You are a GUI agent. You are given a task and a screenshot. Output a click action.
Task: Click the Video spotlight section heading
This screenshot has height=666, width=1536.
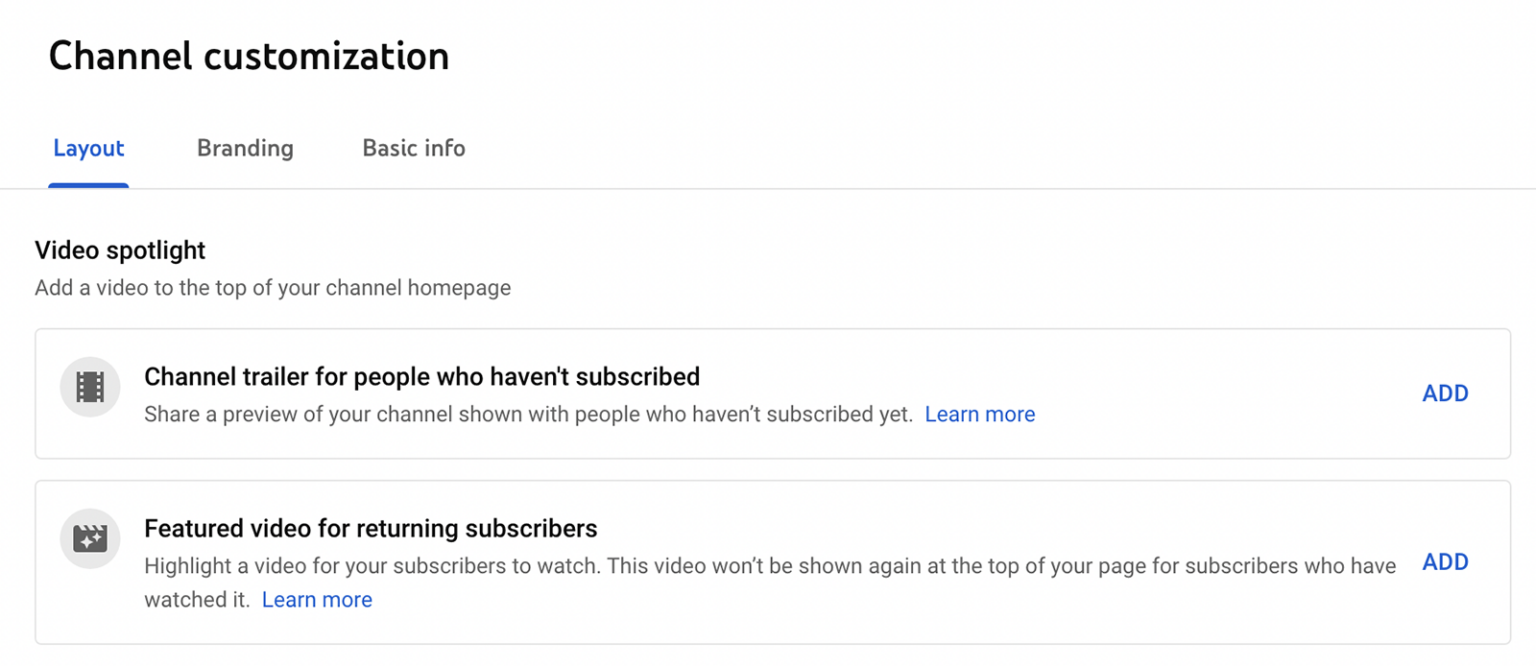click(x=119, y=250)
